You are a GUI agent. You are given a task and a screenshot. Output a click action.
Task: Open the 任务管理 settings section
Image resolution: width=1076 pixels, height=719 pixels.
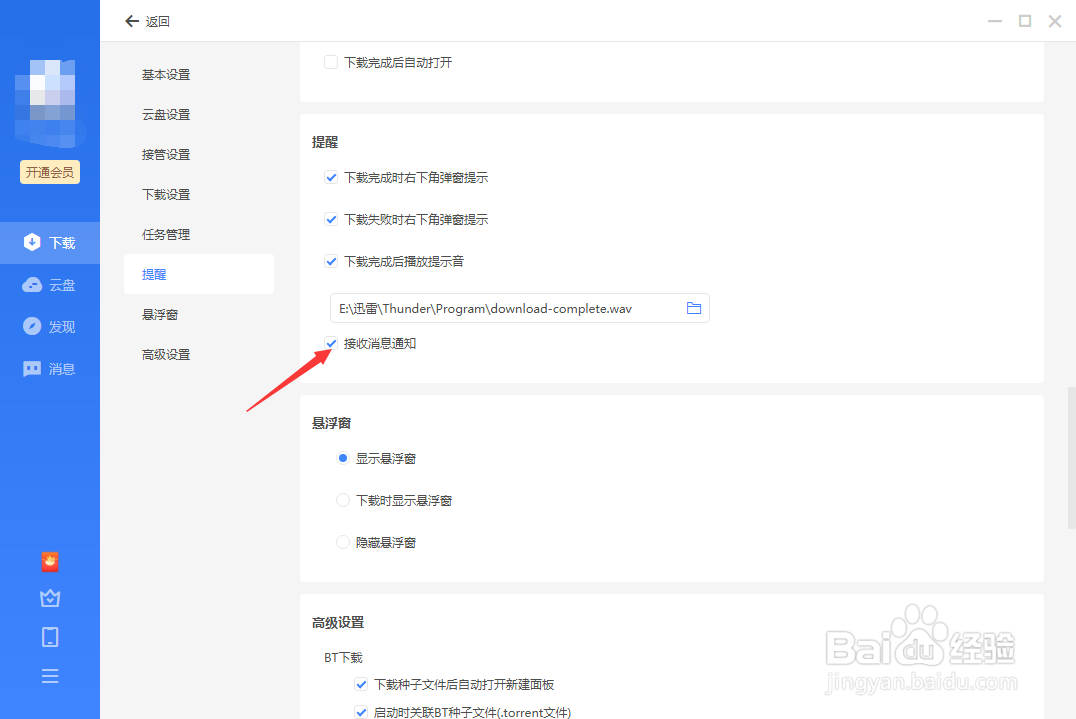pos(166,233)
